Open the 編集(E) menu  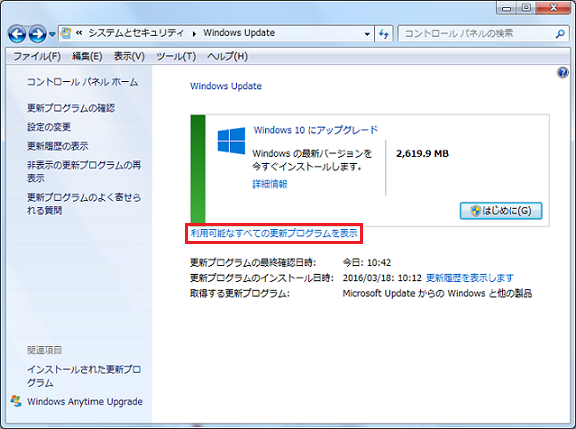click(87, 56)
